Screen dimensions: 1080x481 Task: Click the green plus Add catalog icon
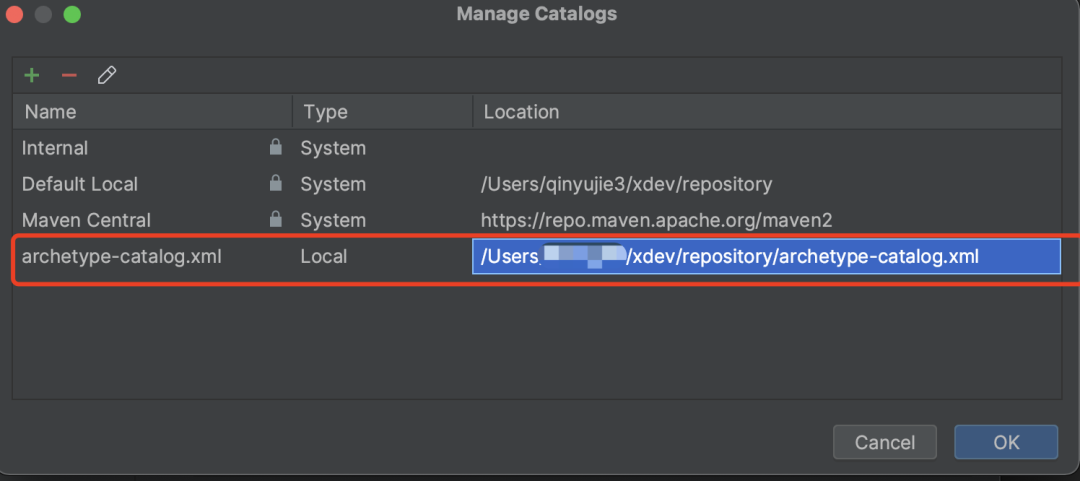[x=32, y=75]
